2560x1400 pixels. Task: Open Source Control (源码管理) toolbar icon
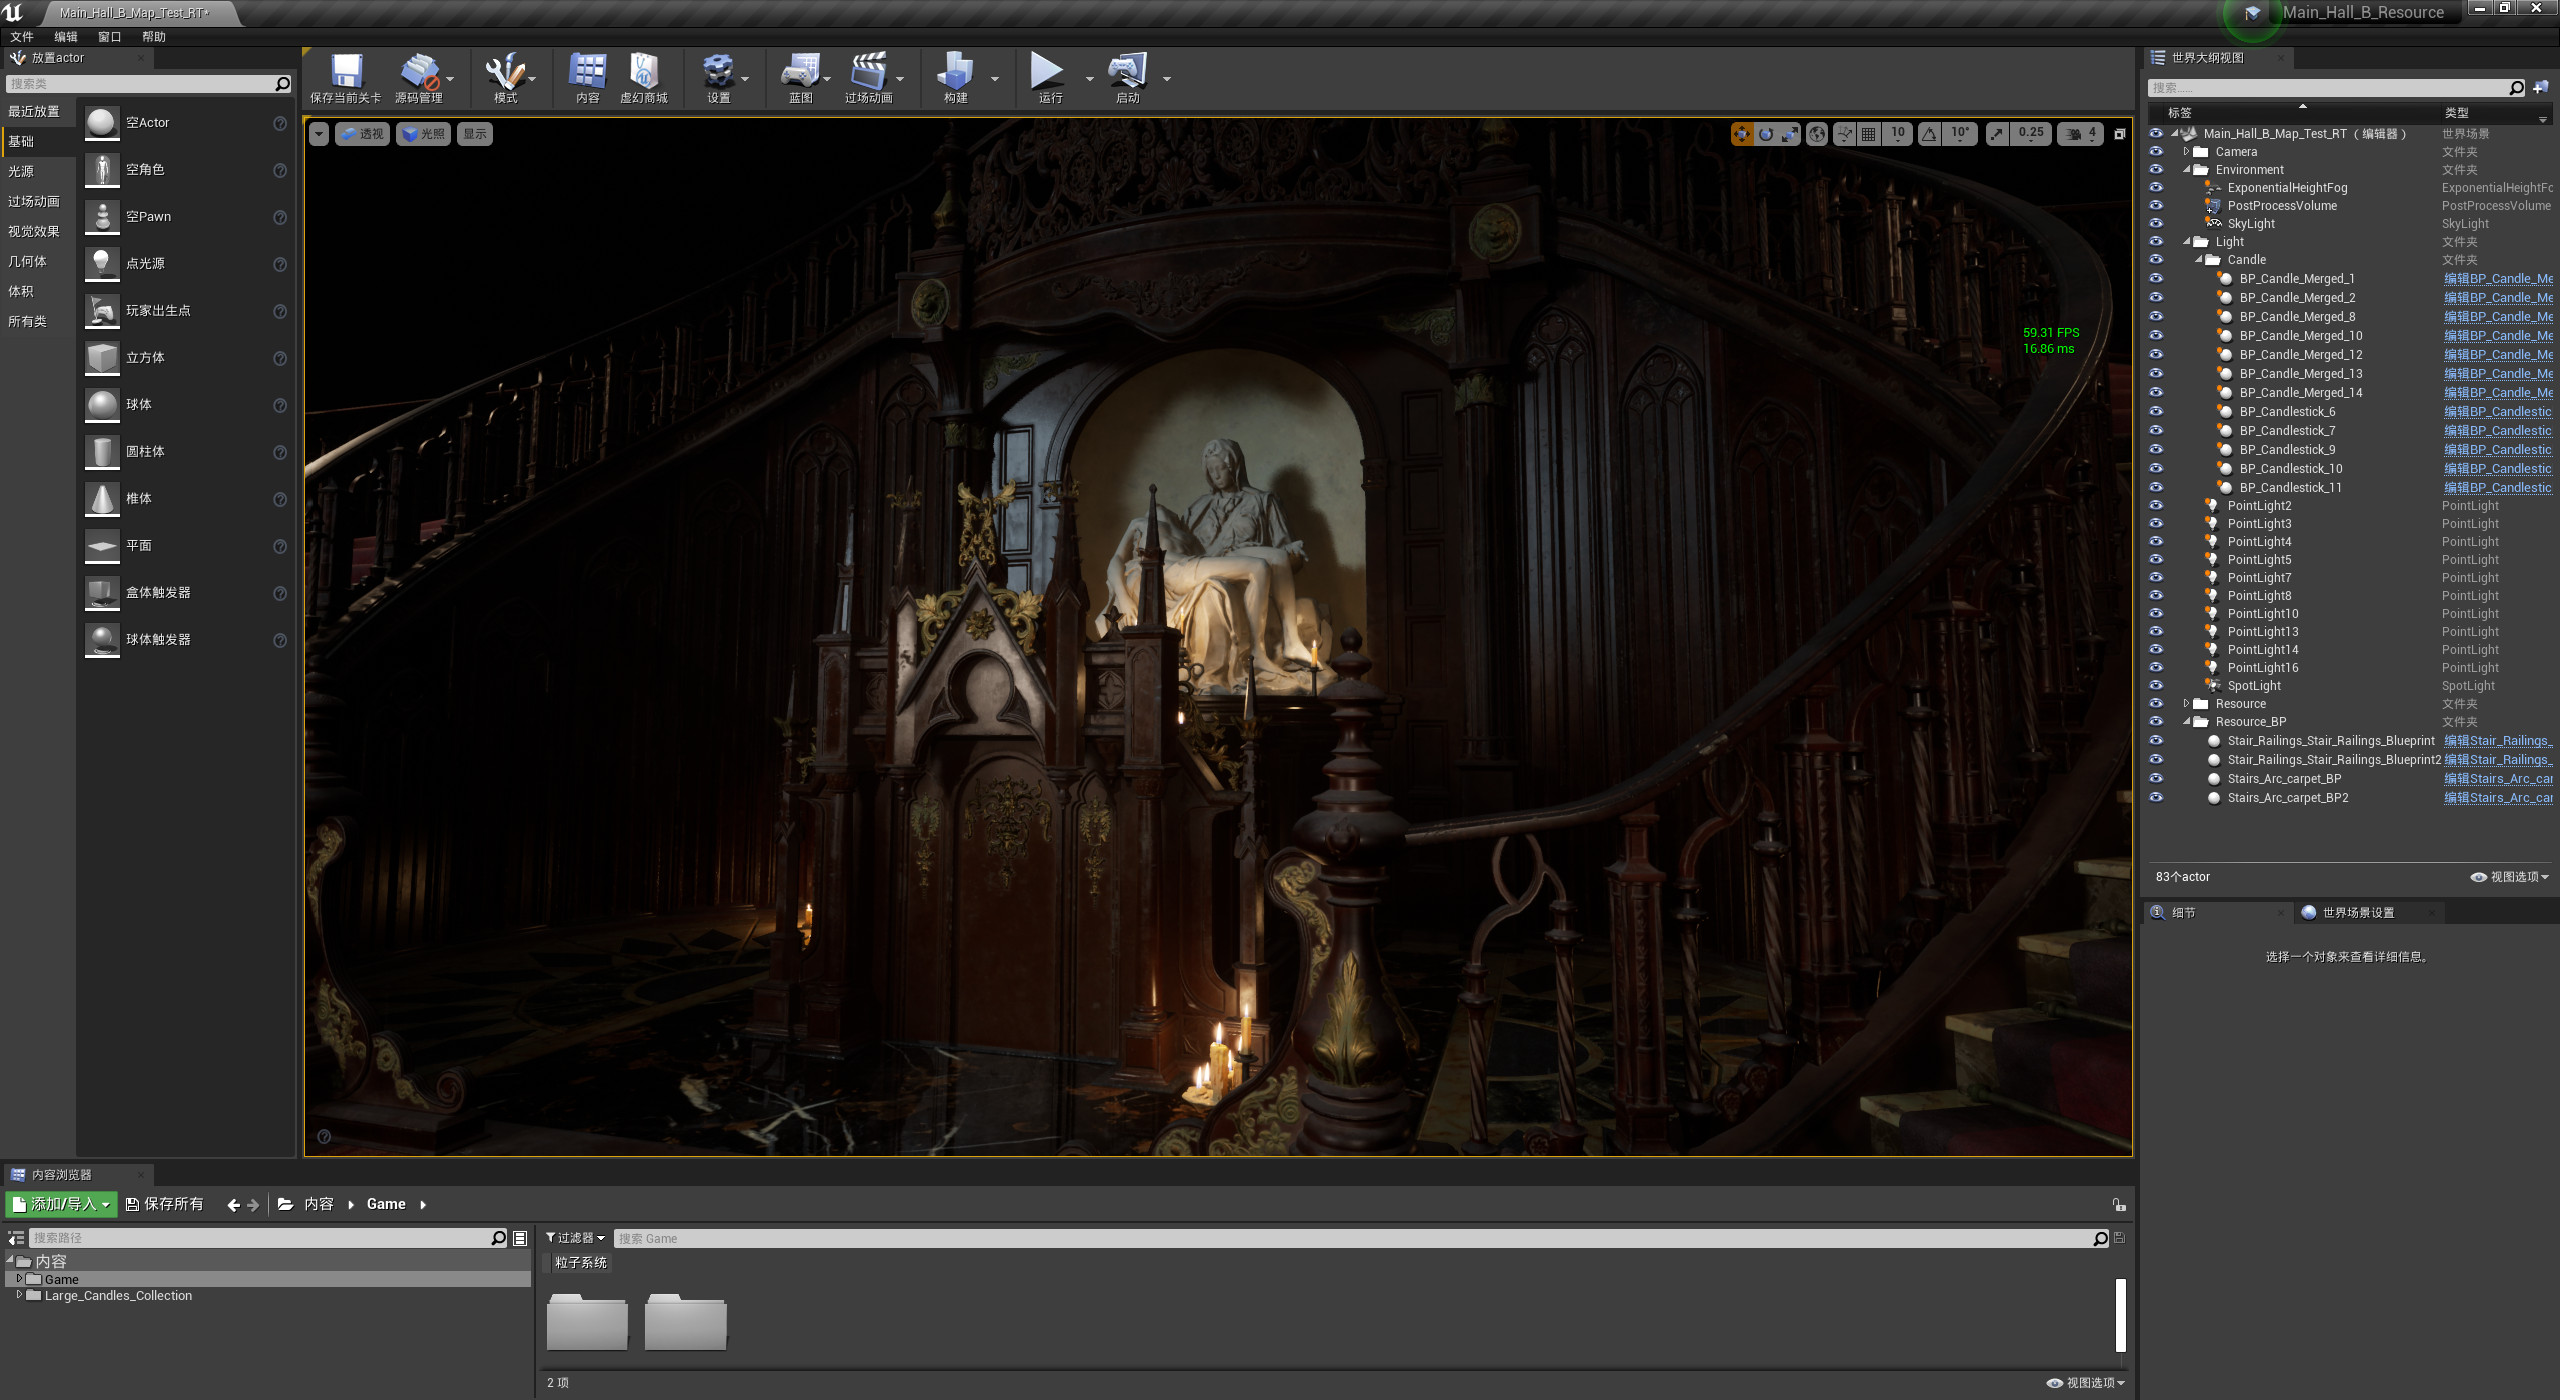point(419,78)
